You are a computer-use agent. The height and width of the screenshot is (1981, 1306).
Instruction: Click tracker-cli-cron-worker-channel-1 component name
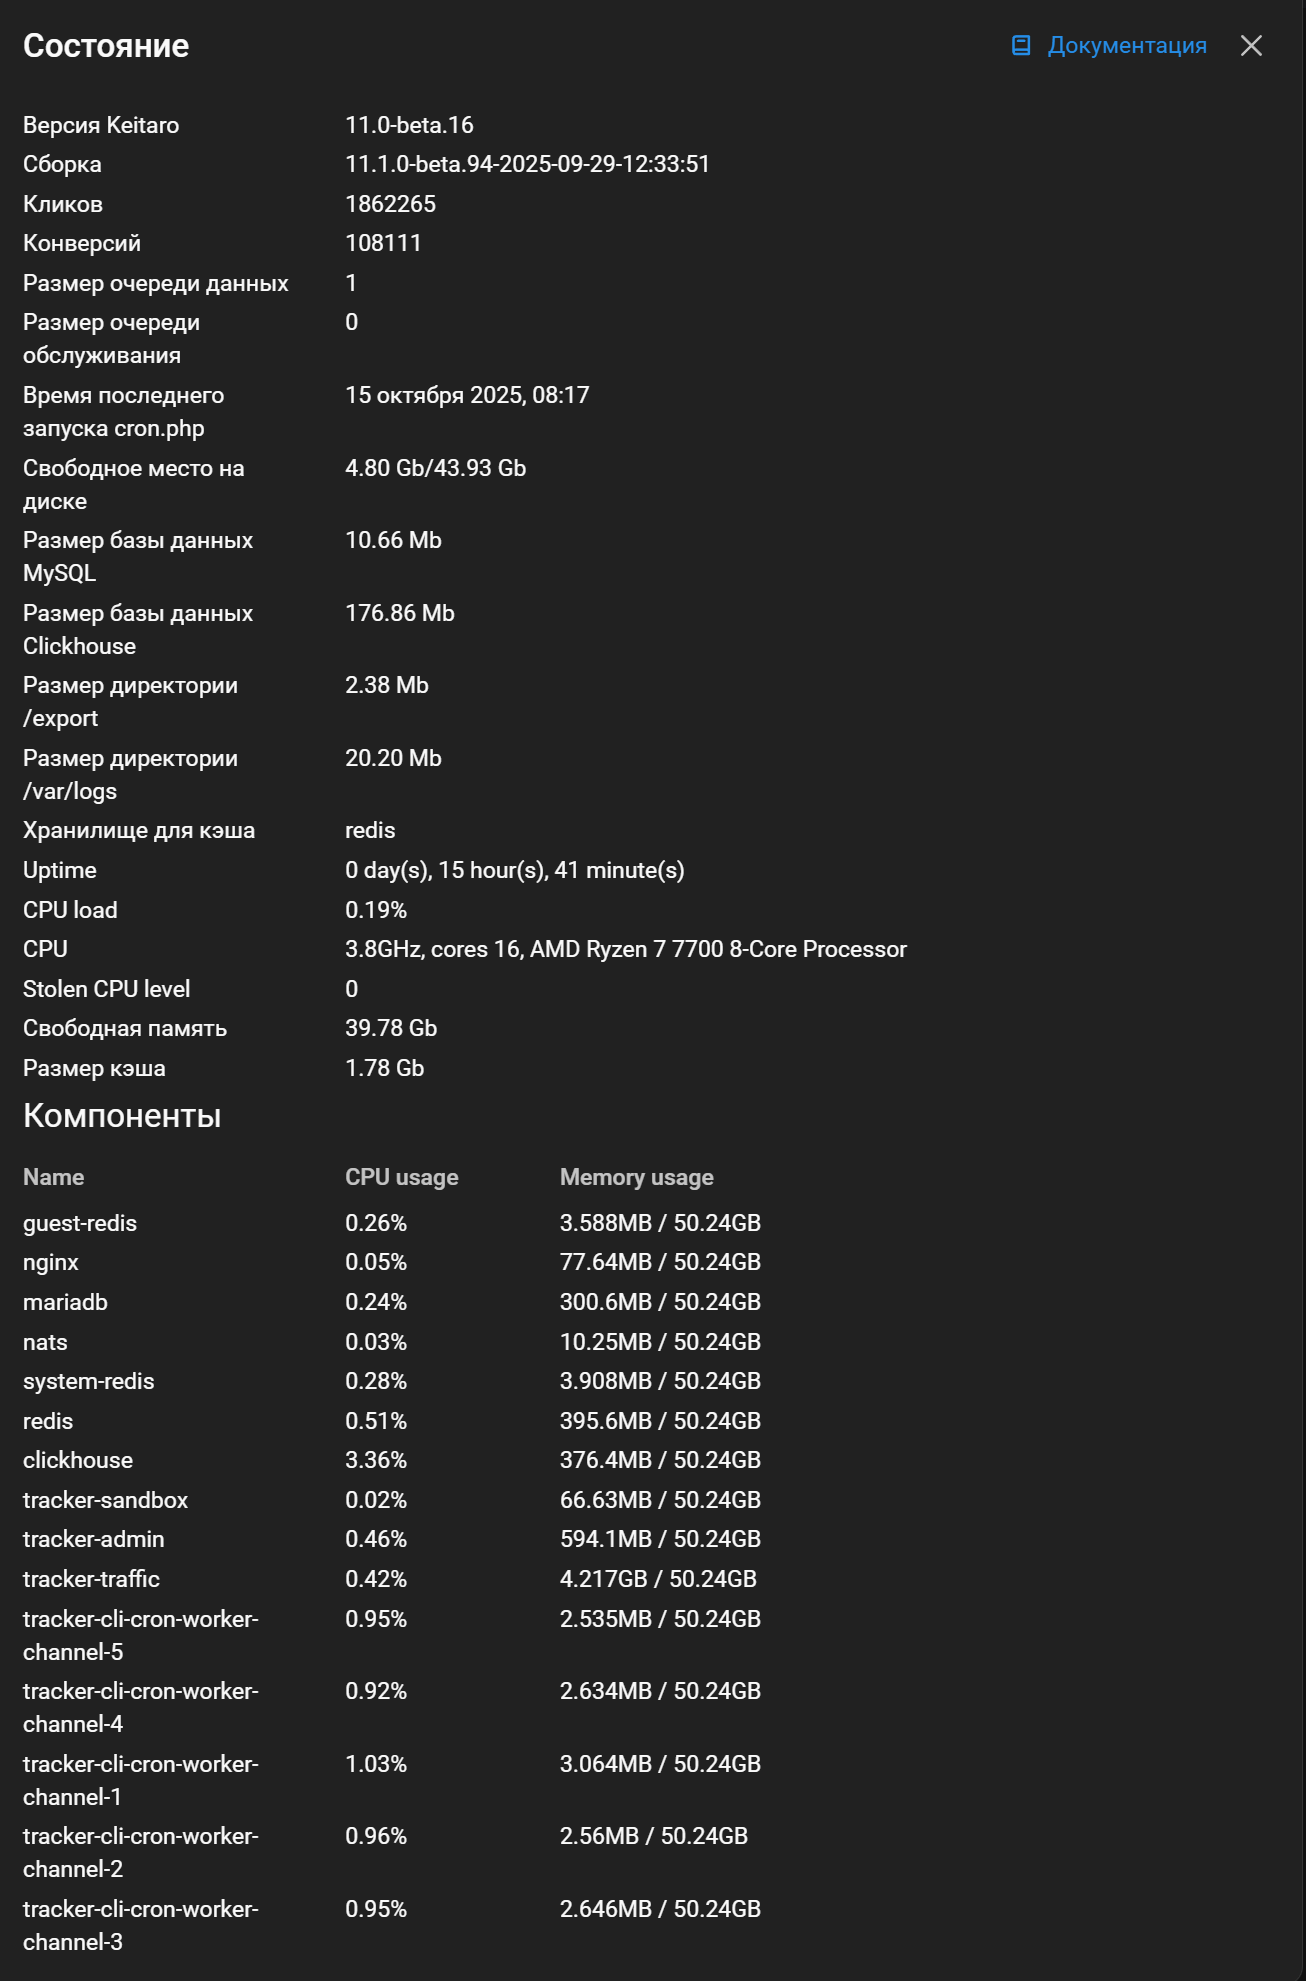(140, 1780)
